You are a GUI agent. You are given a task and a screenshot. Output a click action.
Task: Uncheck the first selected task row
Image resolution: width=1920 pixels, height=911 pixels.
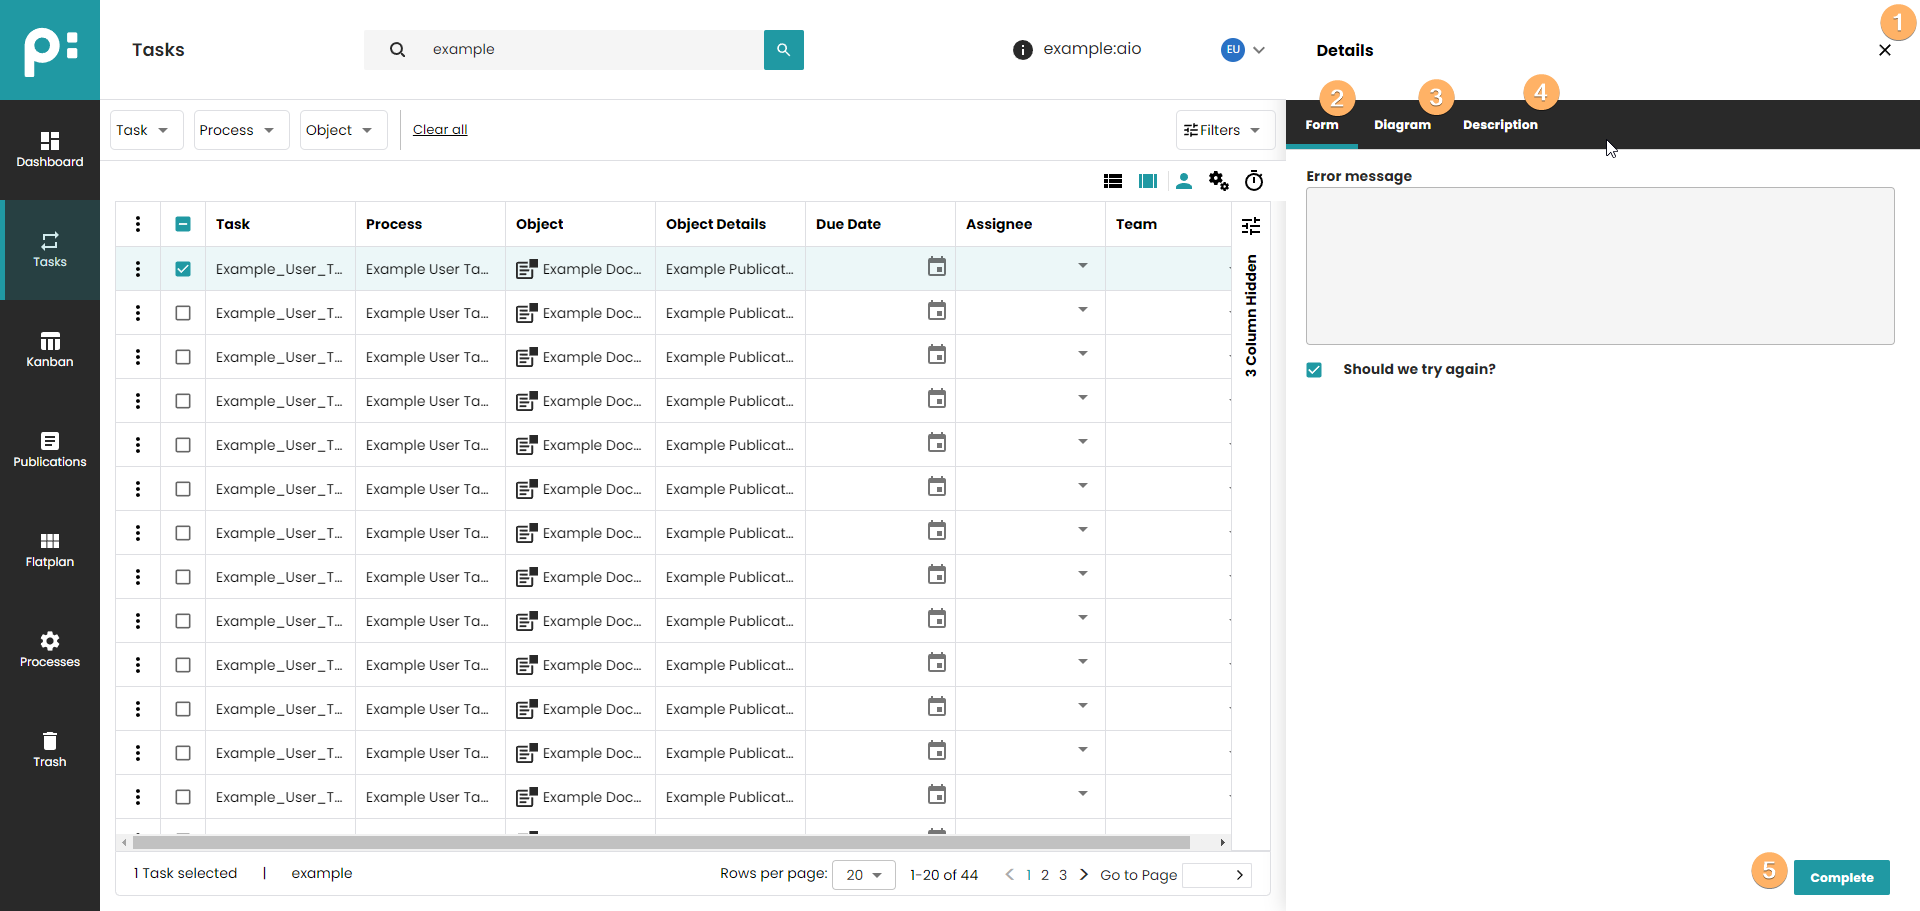[183, 269]
